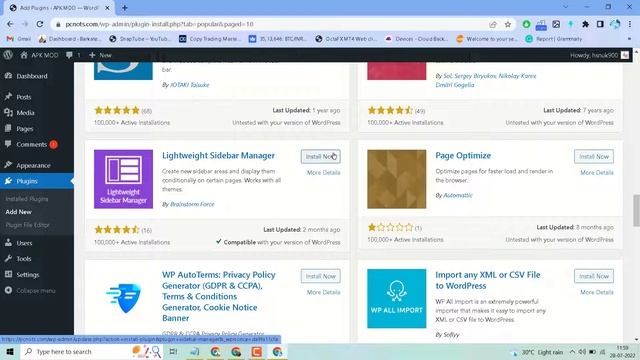
Task: Install Import any XML or CSV plugin
Action: coord(593,276)
